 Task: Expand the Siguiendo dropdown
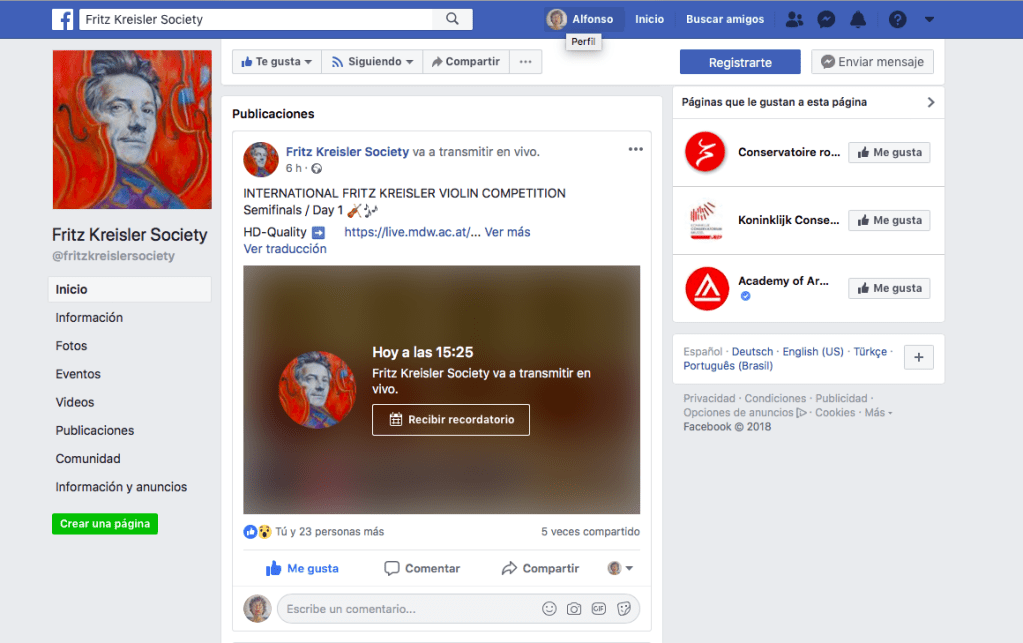coord(372,62)
